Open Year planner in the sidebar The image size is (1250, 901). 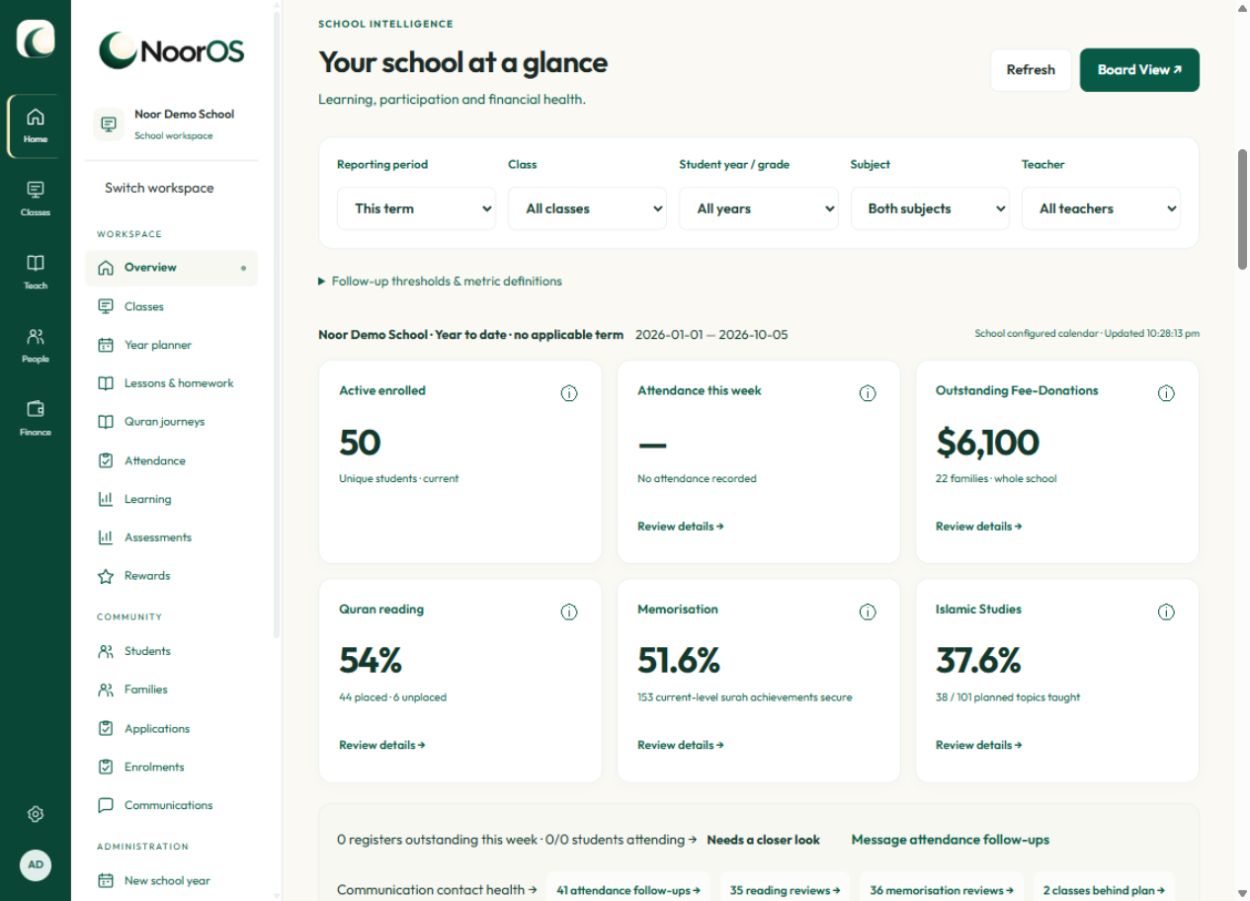pos(171,345)
